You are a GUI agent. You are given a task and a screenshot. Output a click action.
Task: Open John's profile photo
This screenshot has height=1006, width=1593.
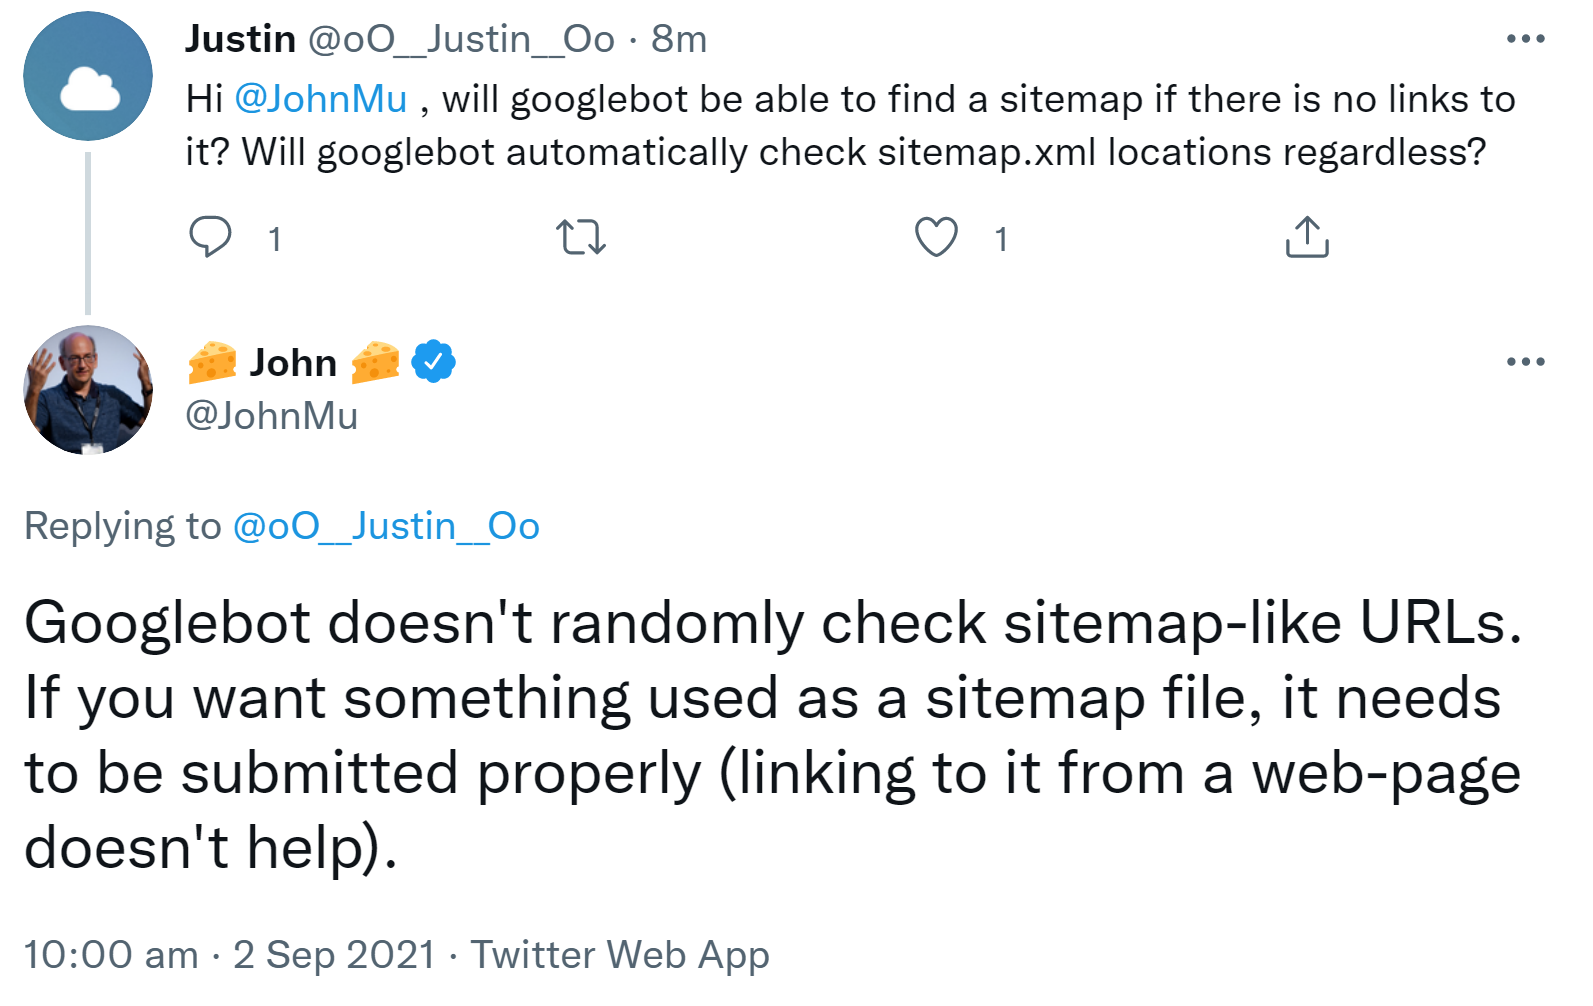coord(88,390)
